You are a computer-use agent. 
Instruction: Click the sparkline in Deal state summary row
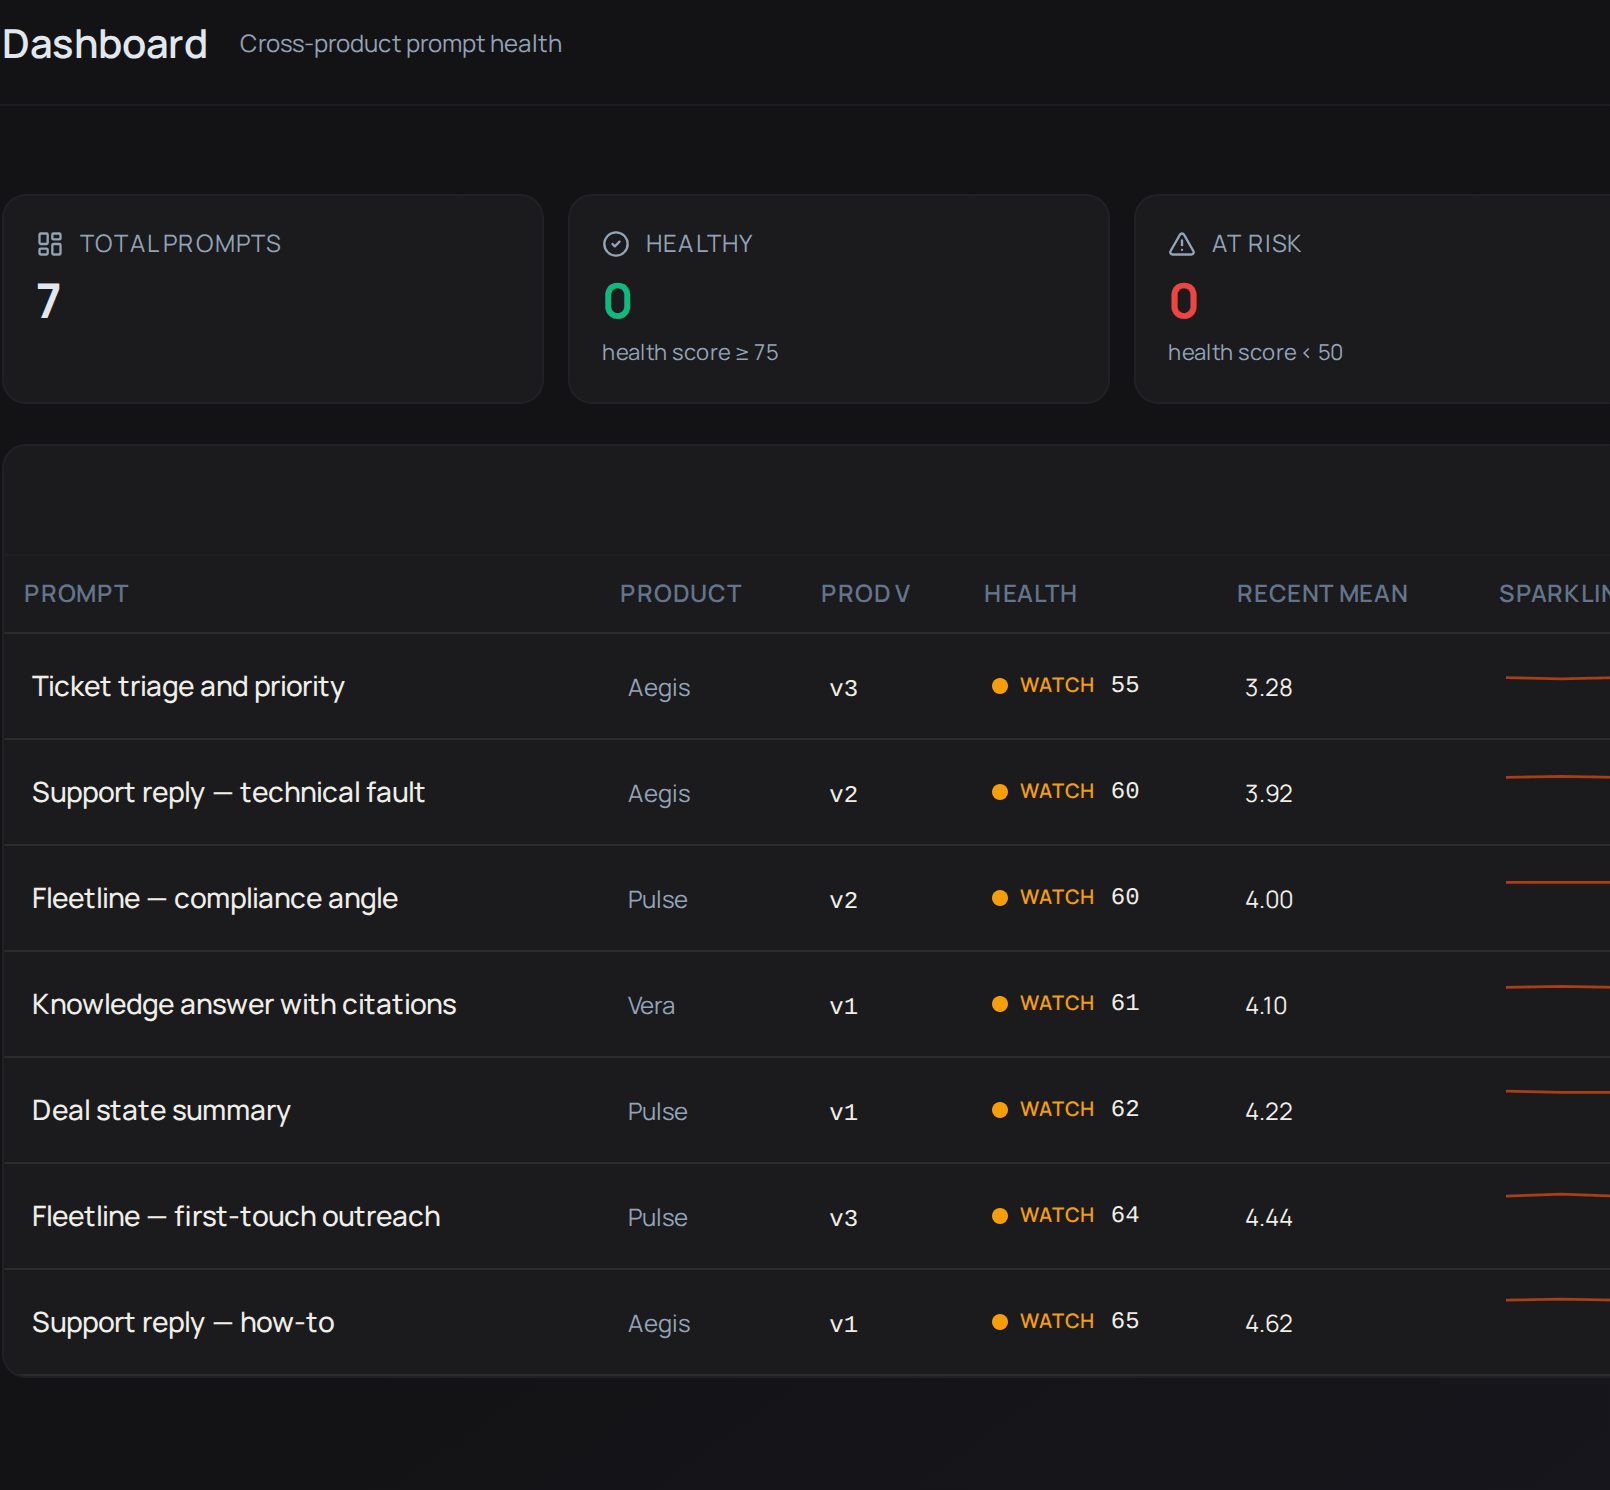[x=1558, y=1092]
